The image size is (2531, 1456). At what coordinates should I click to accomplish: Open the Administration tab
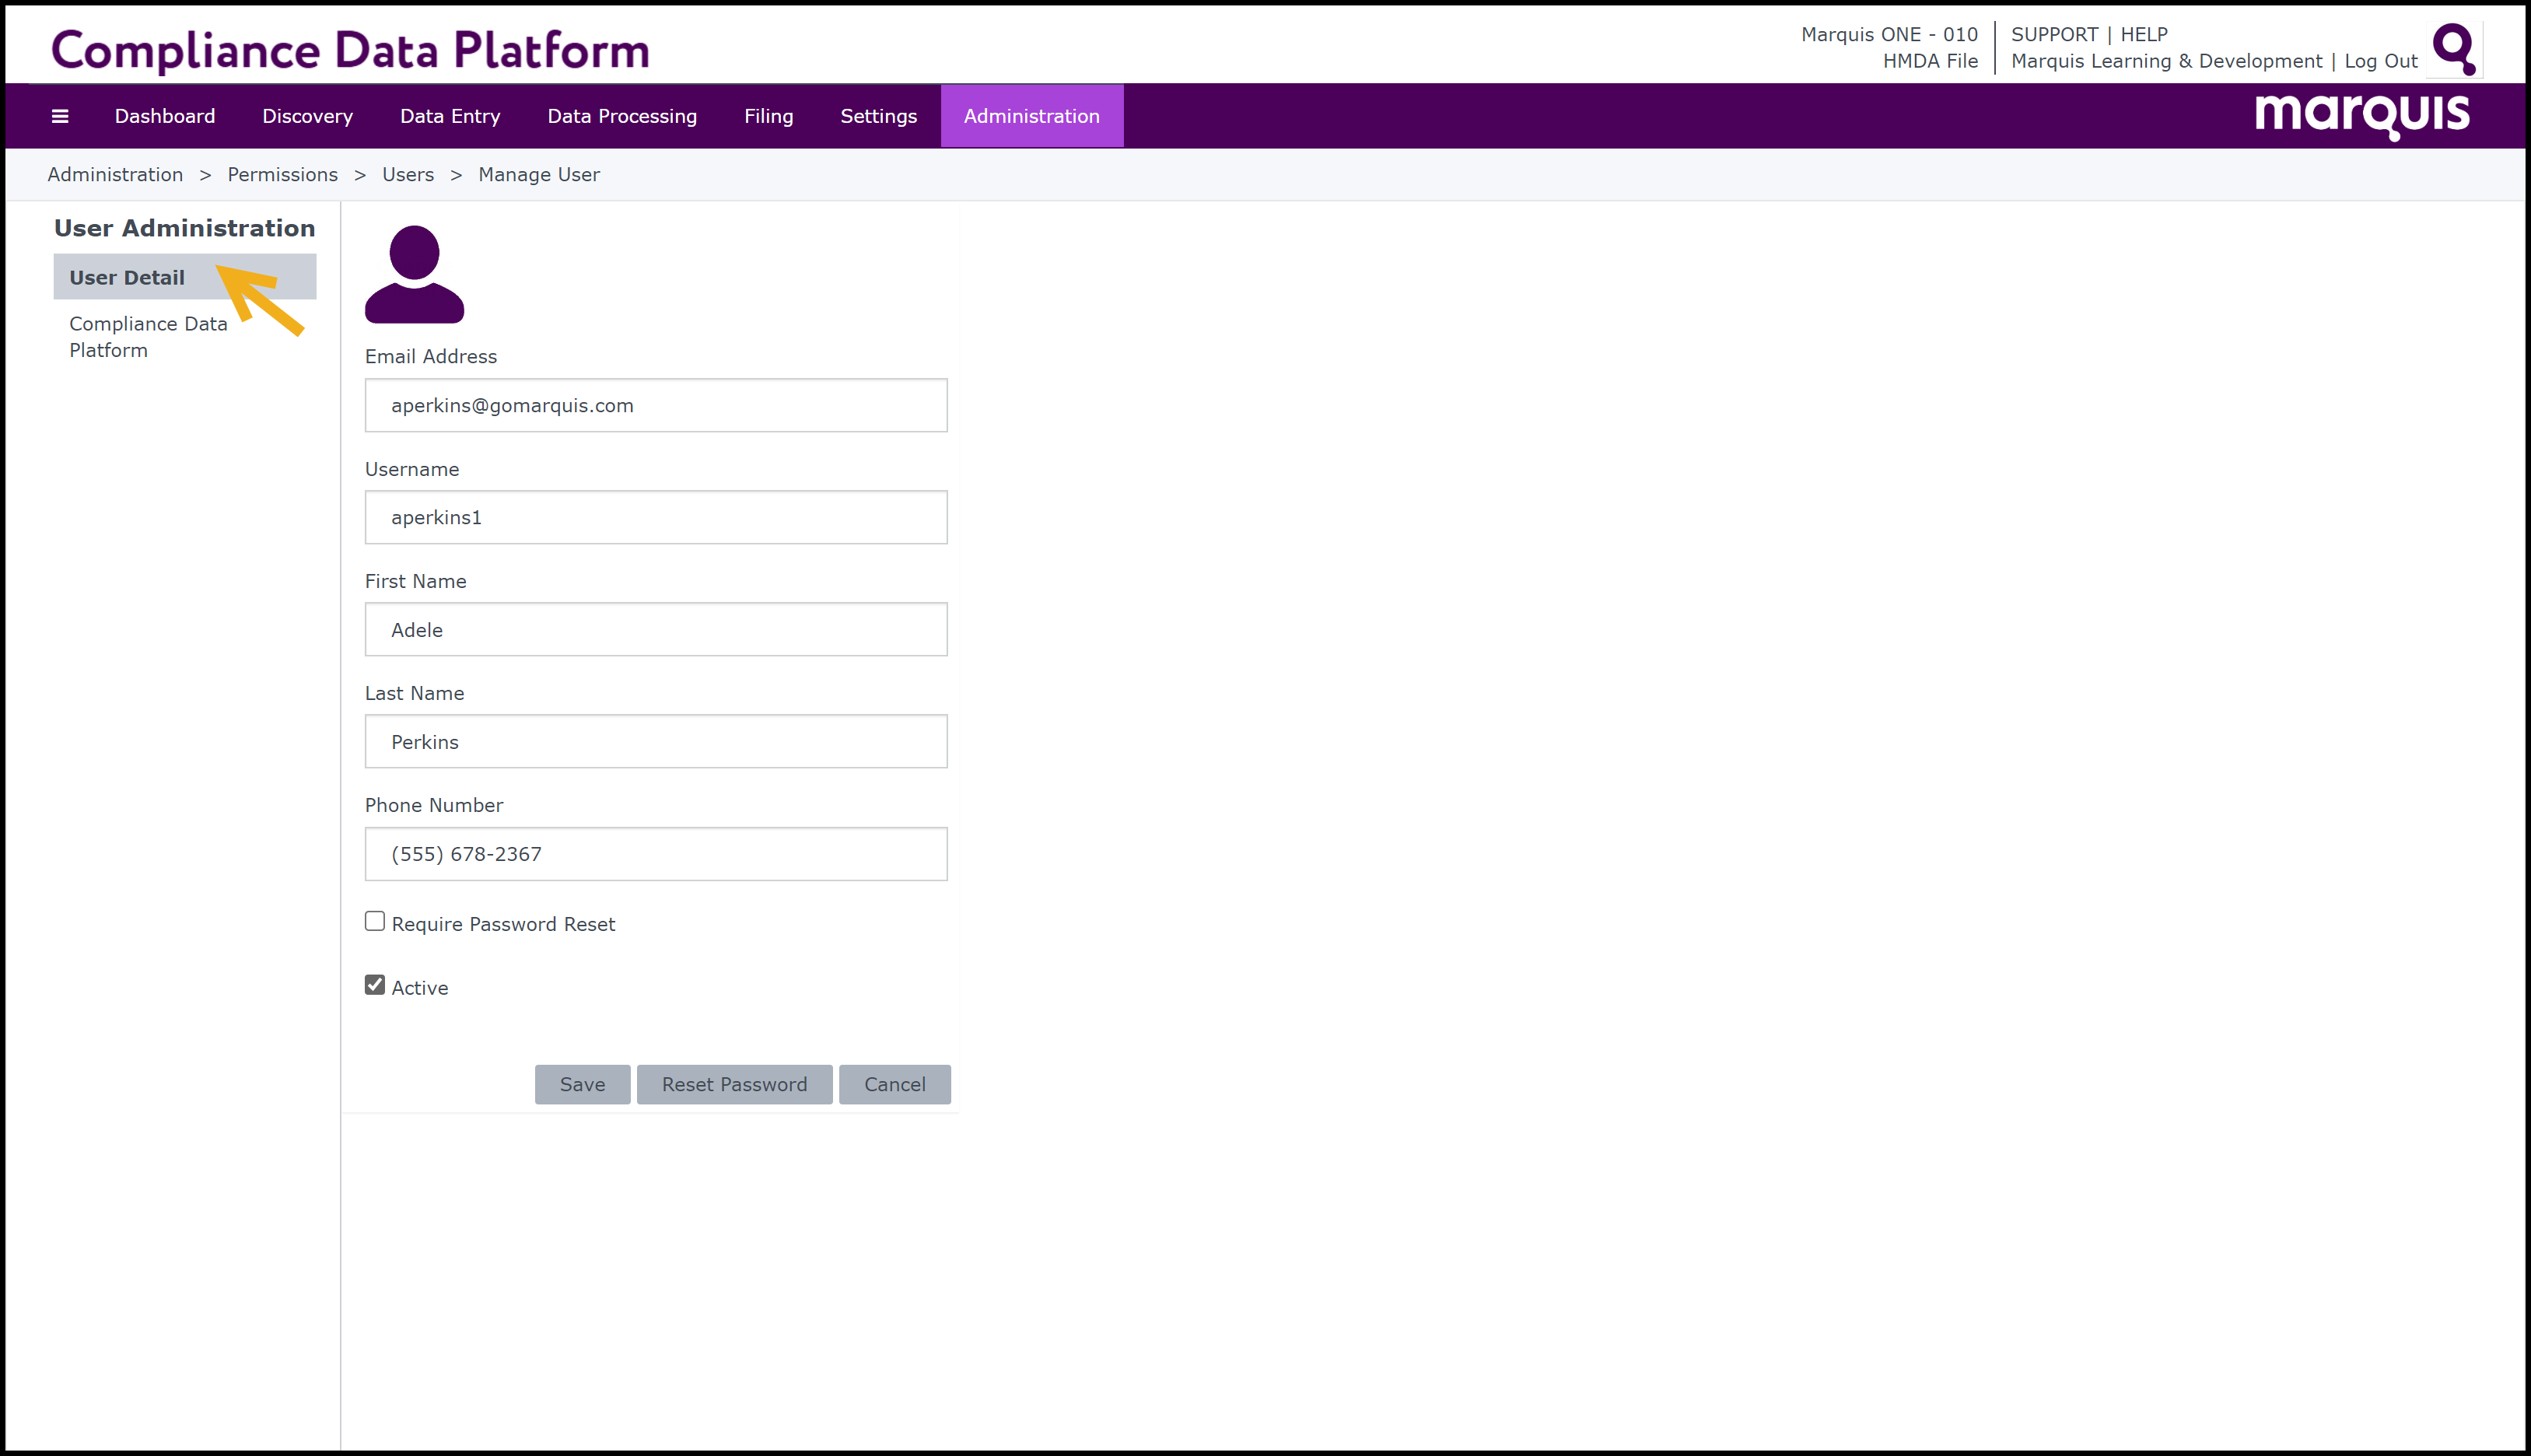point(1031,116)
